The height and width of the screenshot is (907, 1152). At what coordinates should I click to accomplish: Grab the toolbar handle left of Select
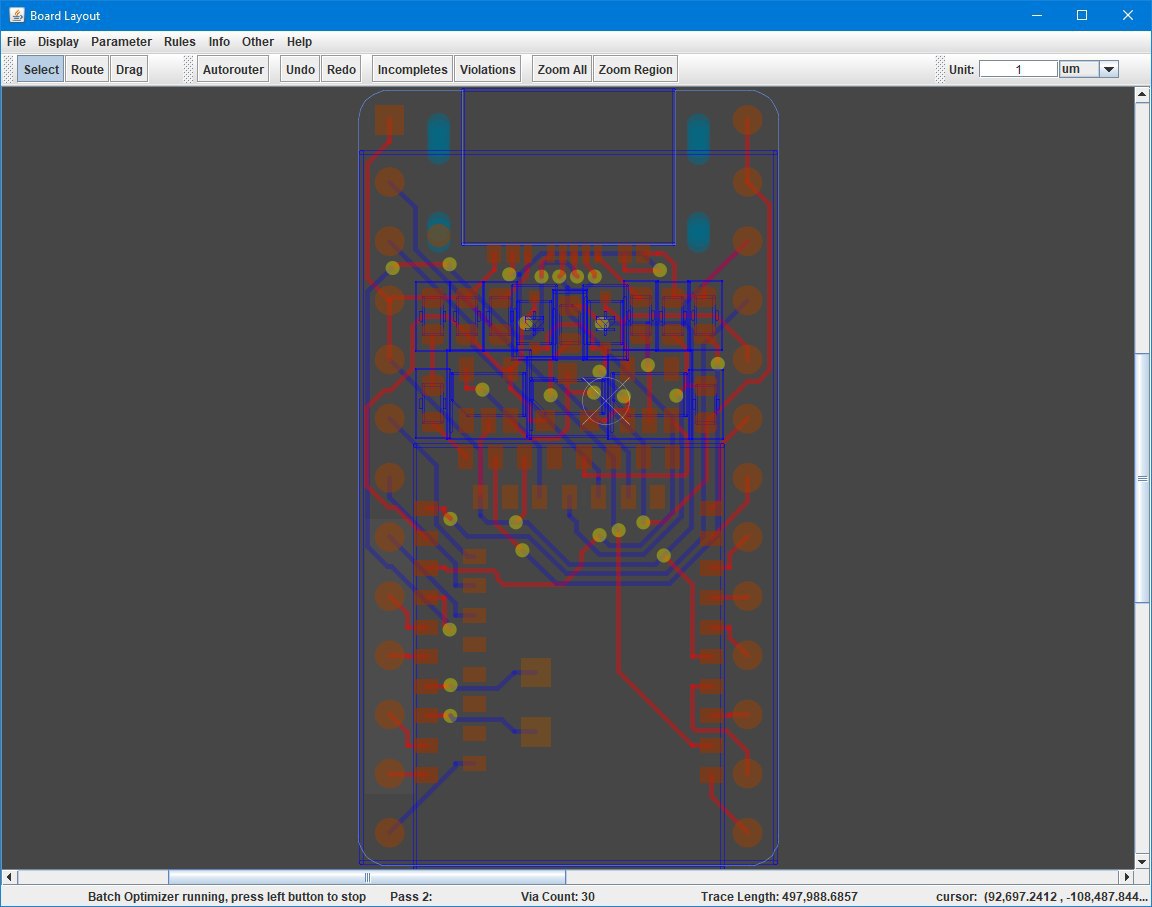[9, 69]
